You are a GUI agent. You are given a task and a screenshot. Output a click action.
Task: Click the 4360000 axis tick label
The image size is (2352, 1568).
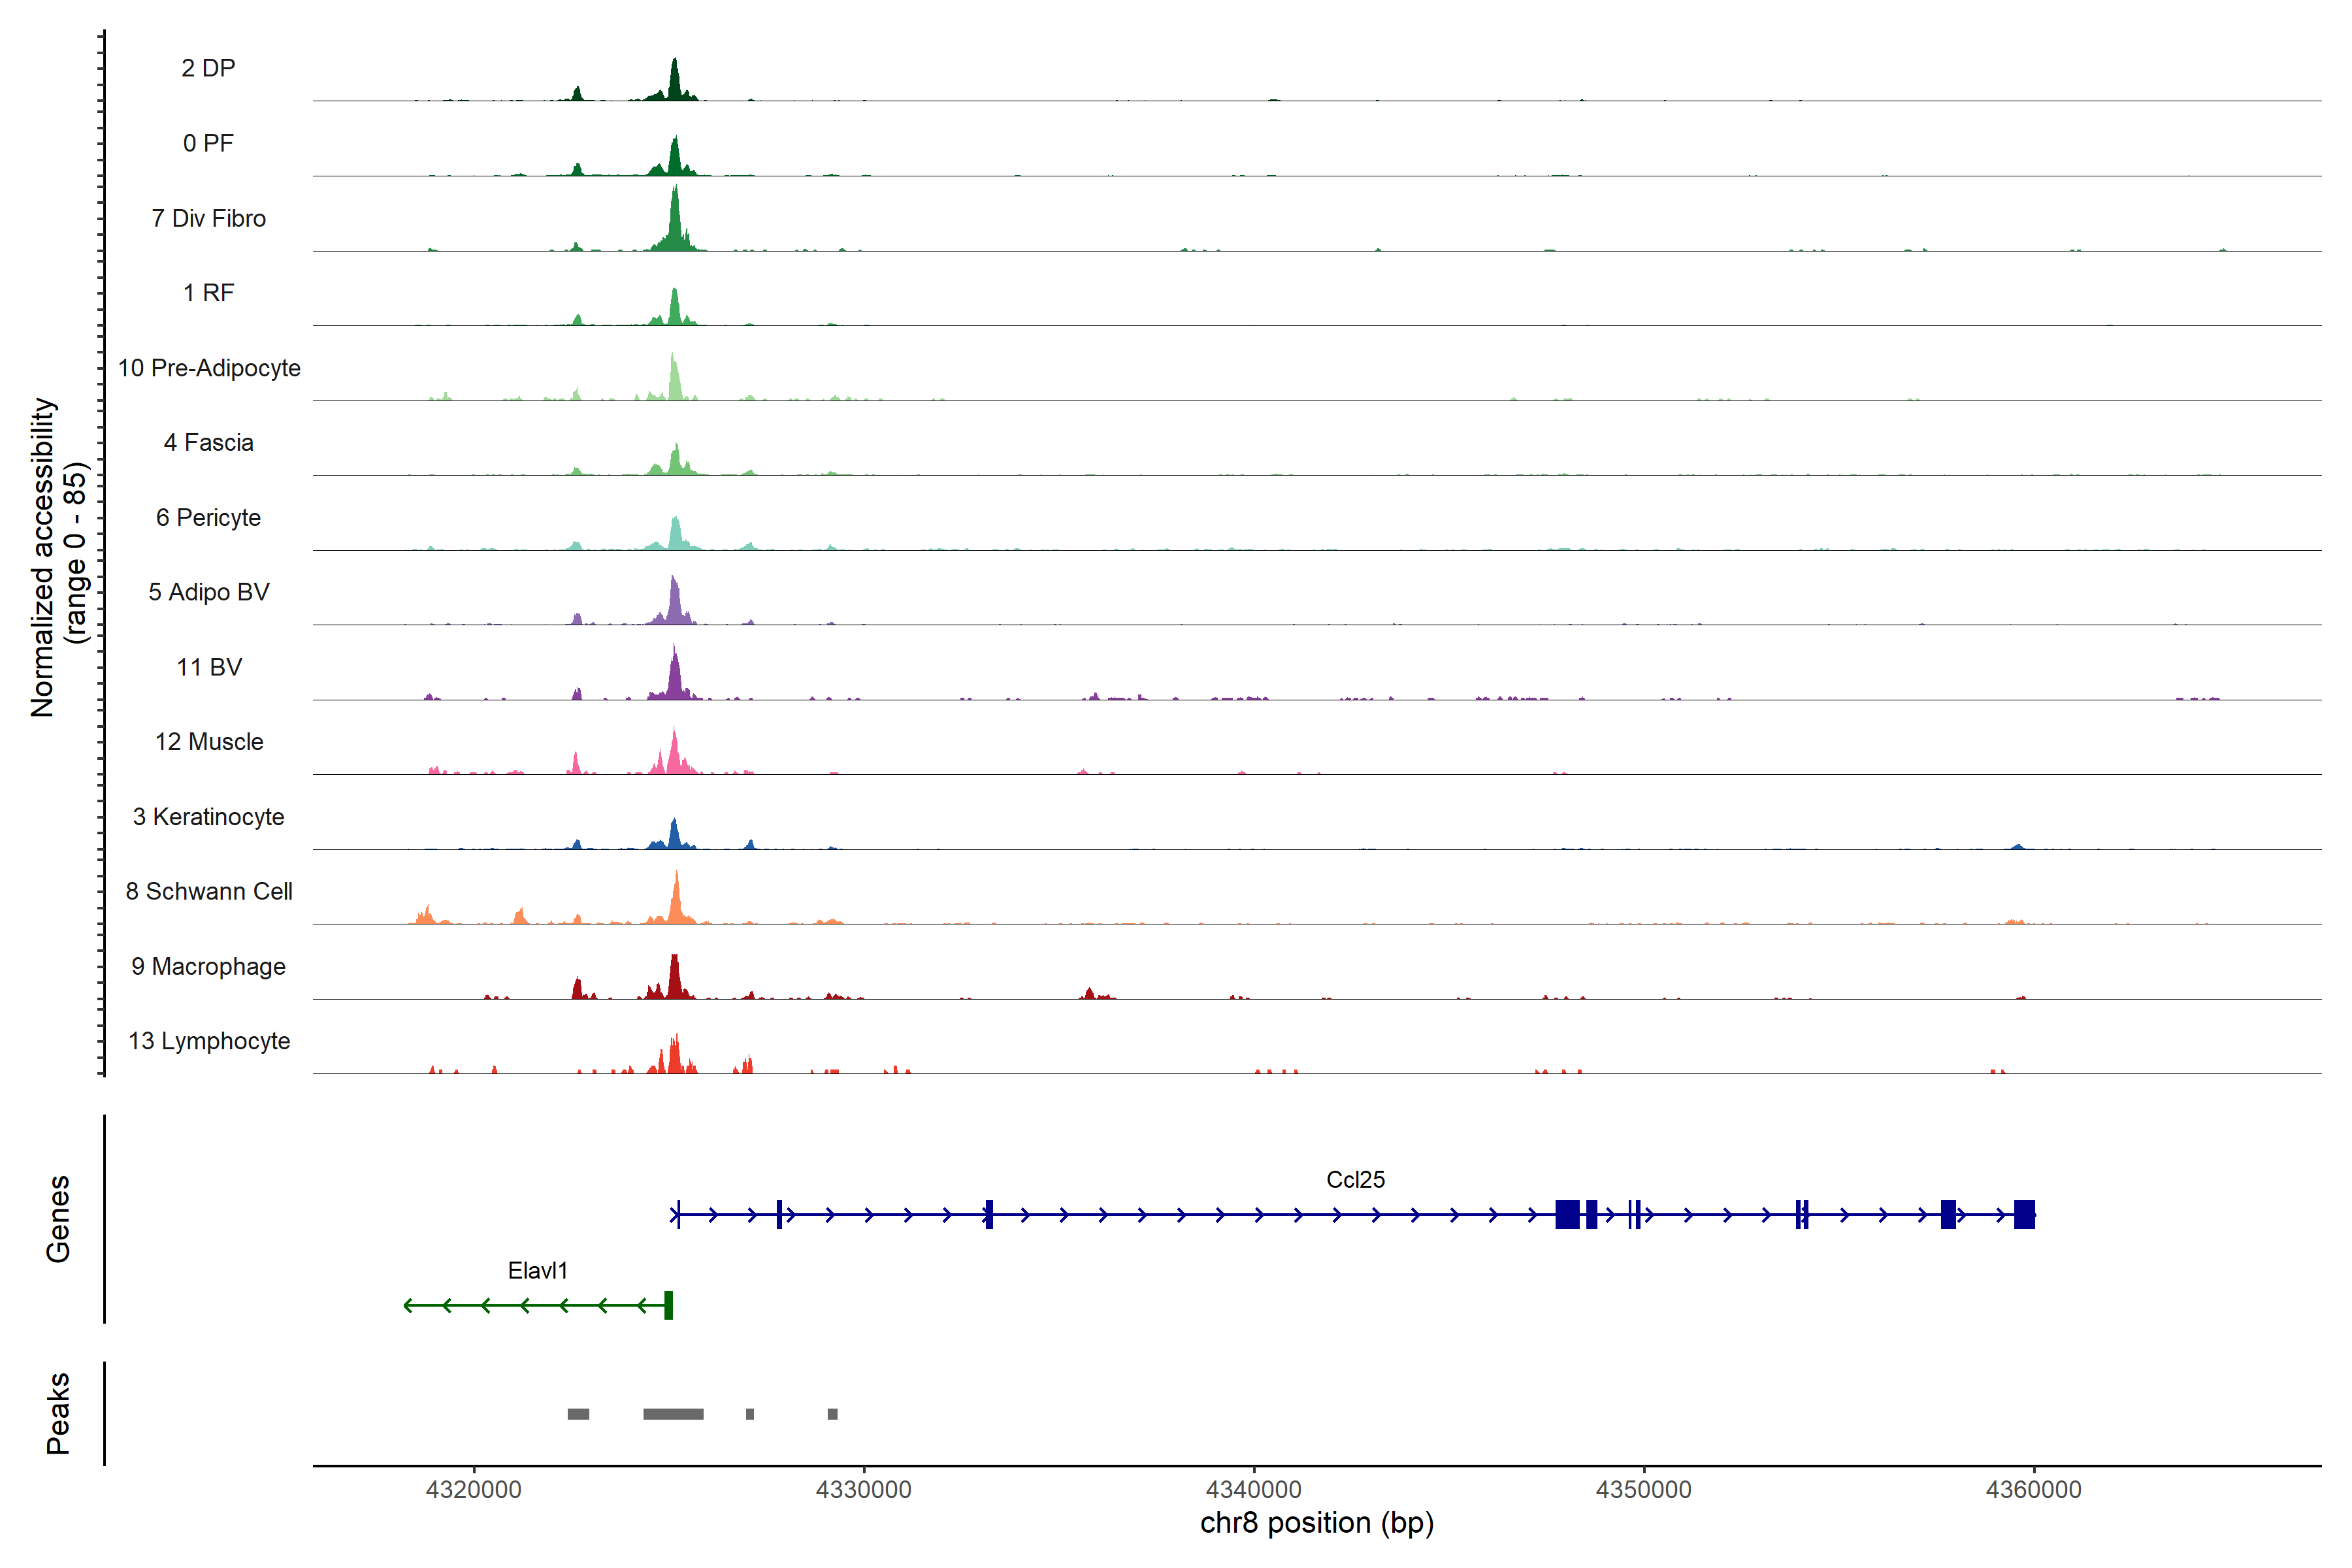coord(2033,1489)
